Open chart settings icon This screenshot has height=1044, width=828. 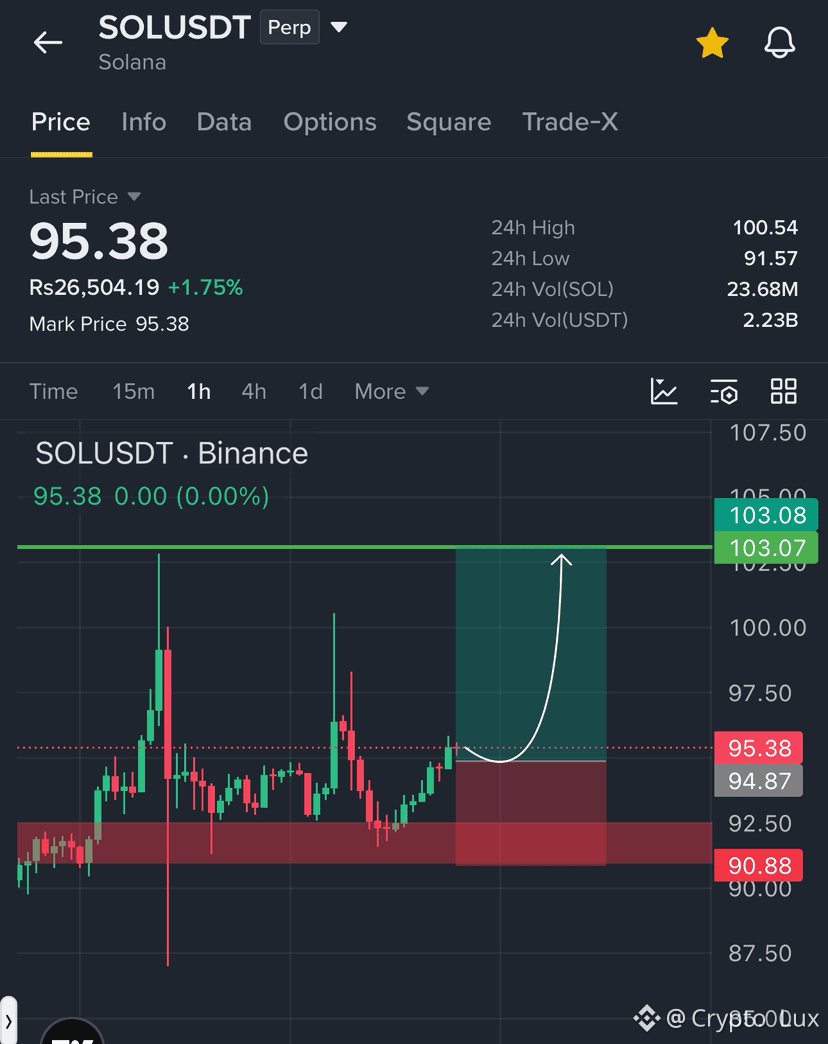[724, 392]
